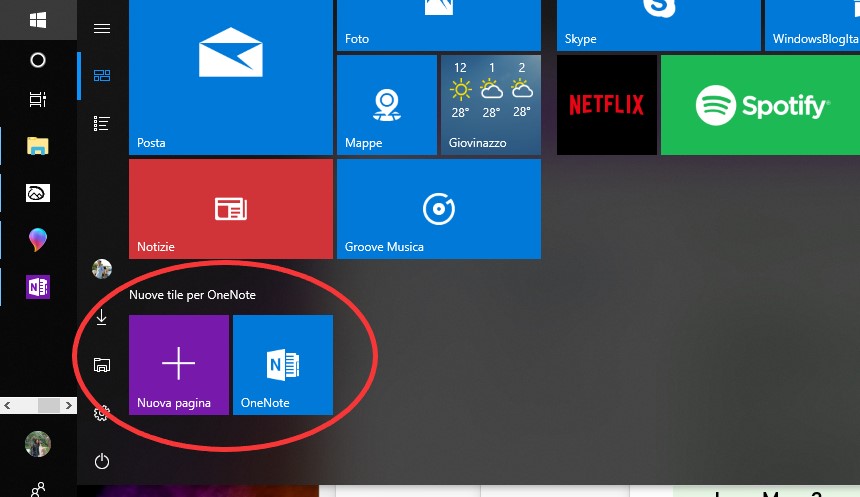Open user account avatar in Start menu
This screenshot has height=497, width=860.
point(102,269)
